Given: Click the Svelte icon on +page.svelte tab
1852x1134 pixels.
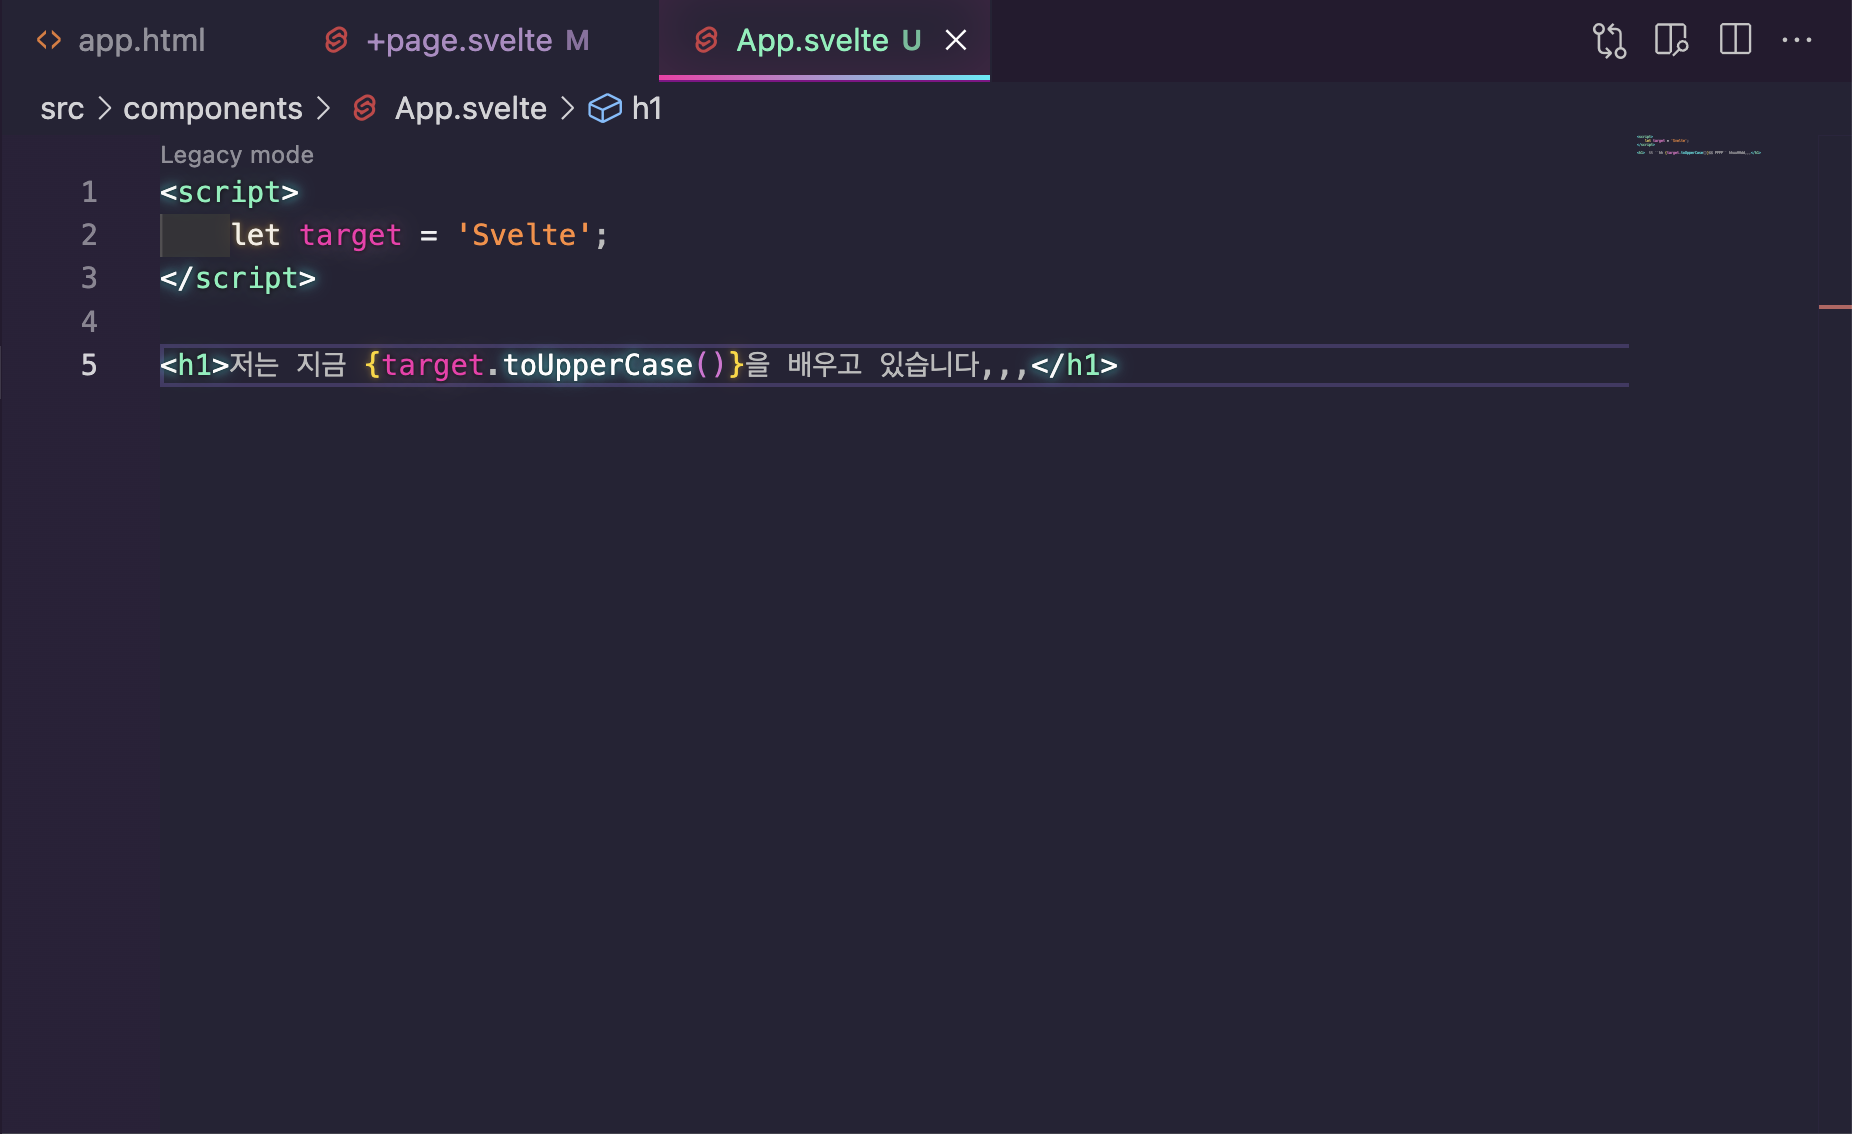Looking at the screenshot, I should (x=337, y=40).
